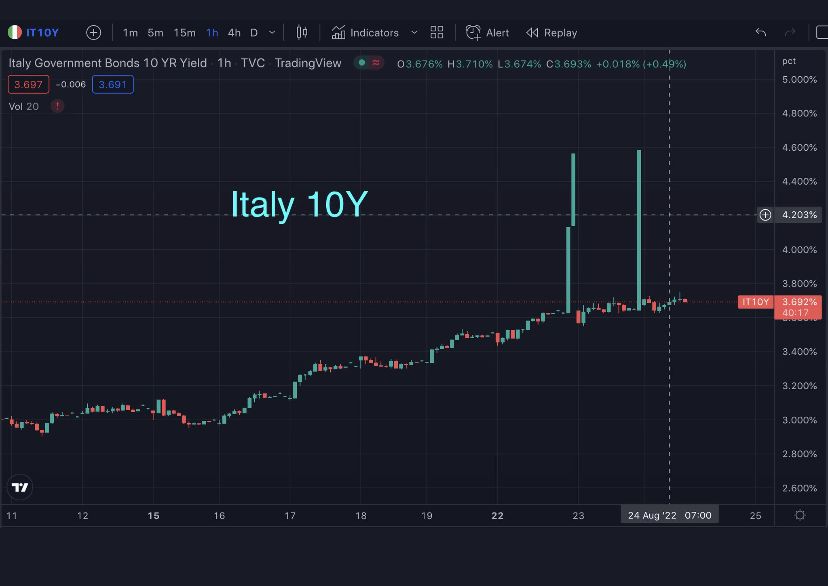
Task: Click the buy price button showing 3.691
Action: click(112, 84)
